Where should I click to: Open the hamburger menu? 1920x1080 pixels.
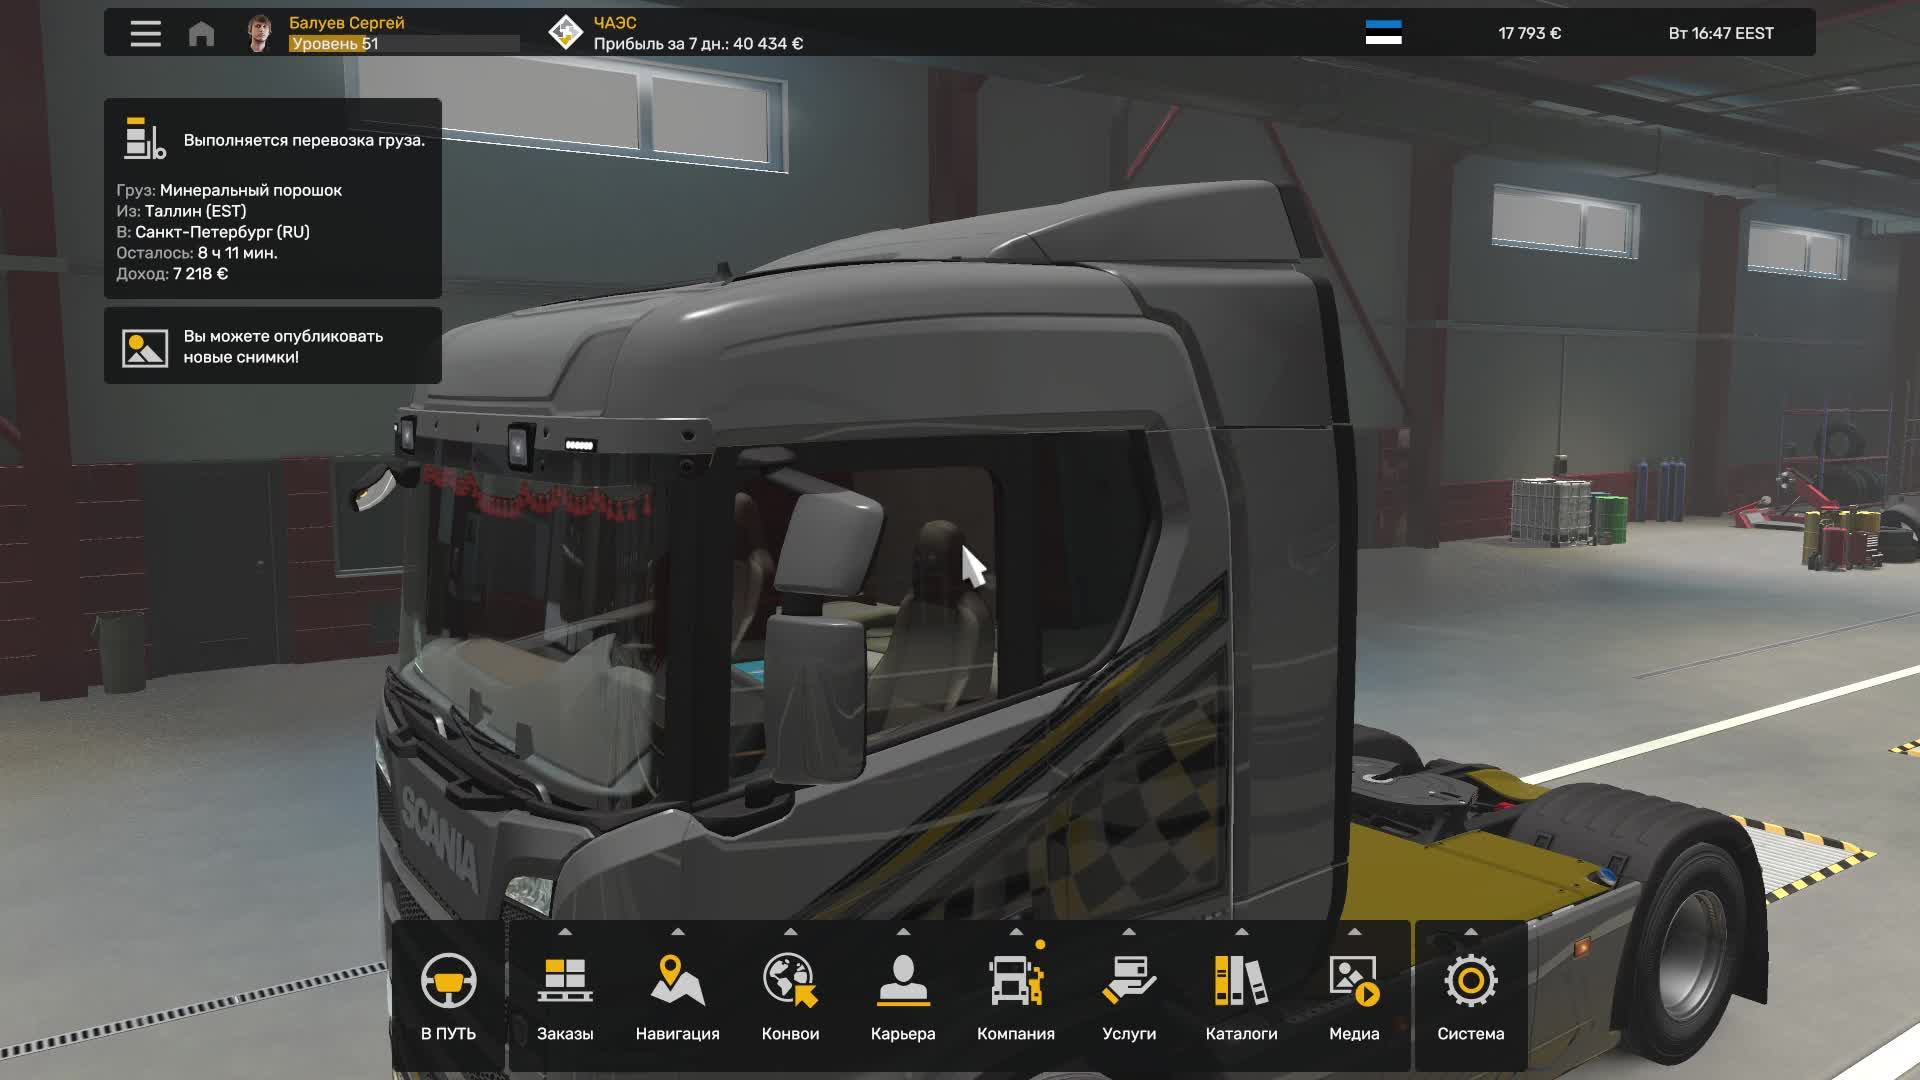tap(145, 33)
